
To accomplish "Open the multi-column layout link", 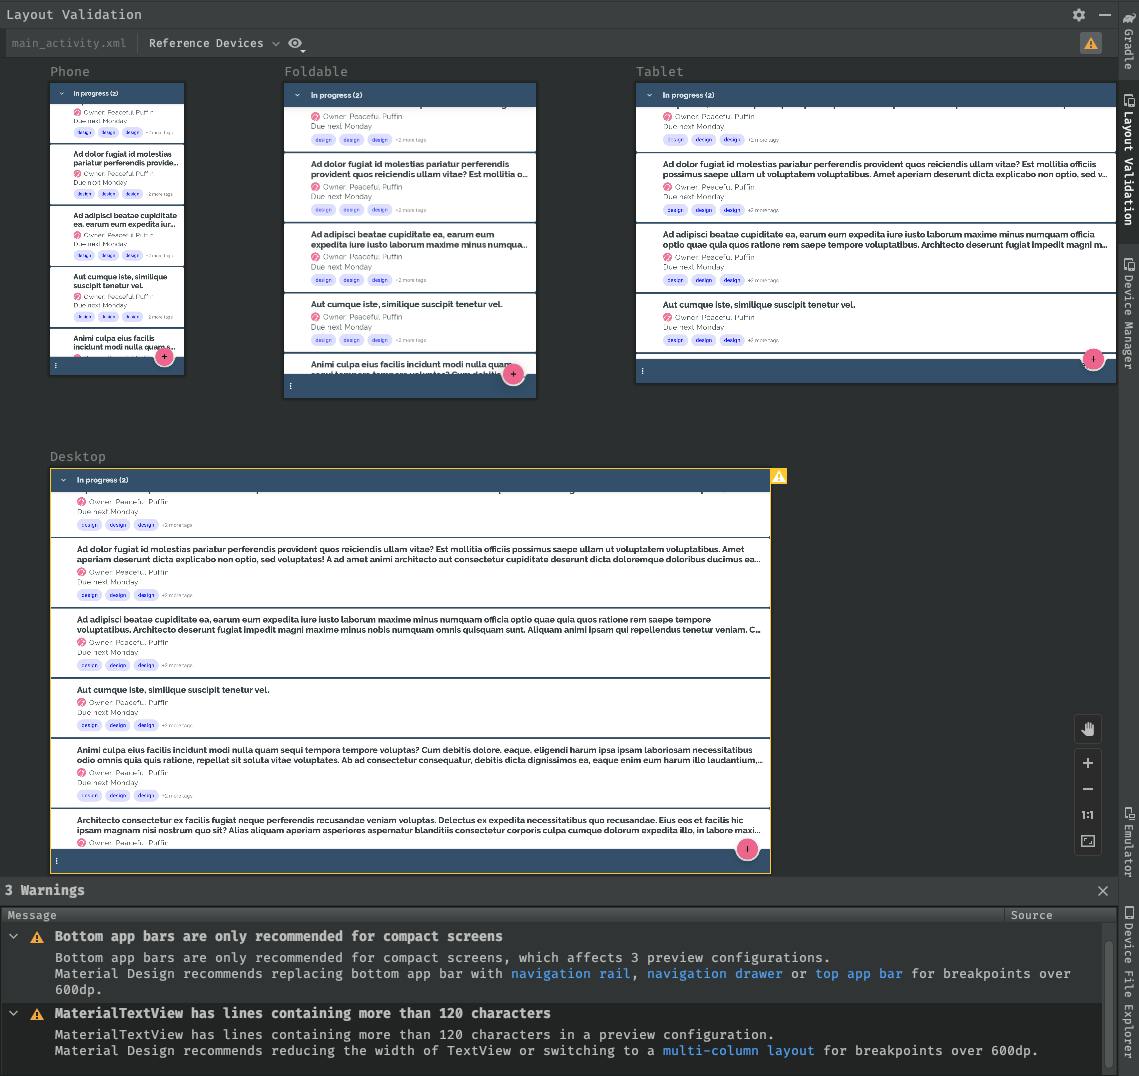I will coord(738,1050).
